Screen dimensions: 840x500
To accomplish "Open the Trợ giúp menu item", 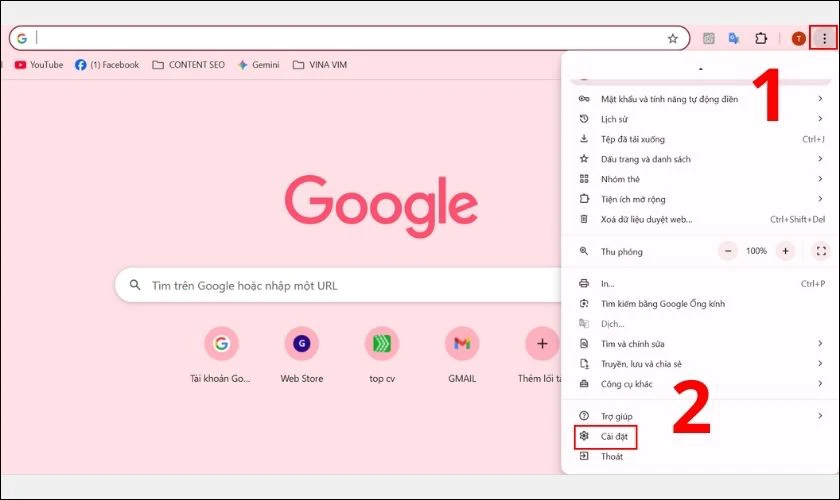I will coord(700,416).
